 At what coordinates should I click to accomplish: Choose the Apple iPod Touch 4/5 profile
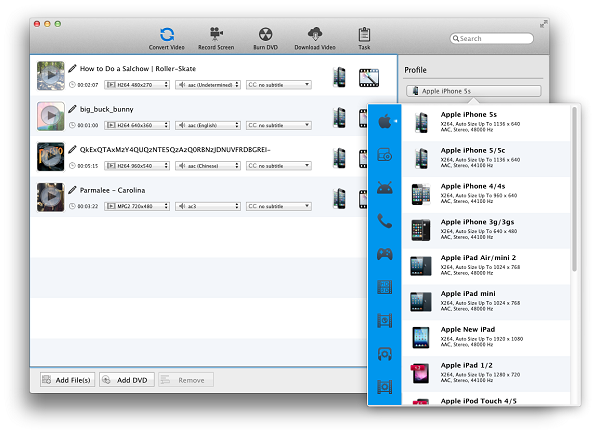coord(486,399)
